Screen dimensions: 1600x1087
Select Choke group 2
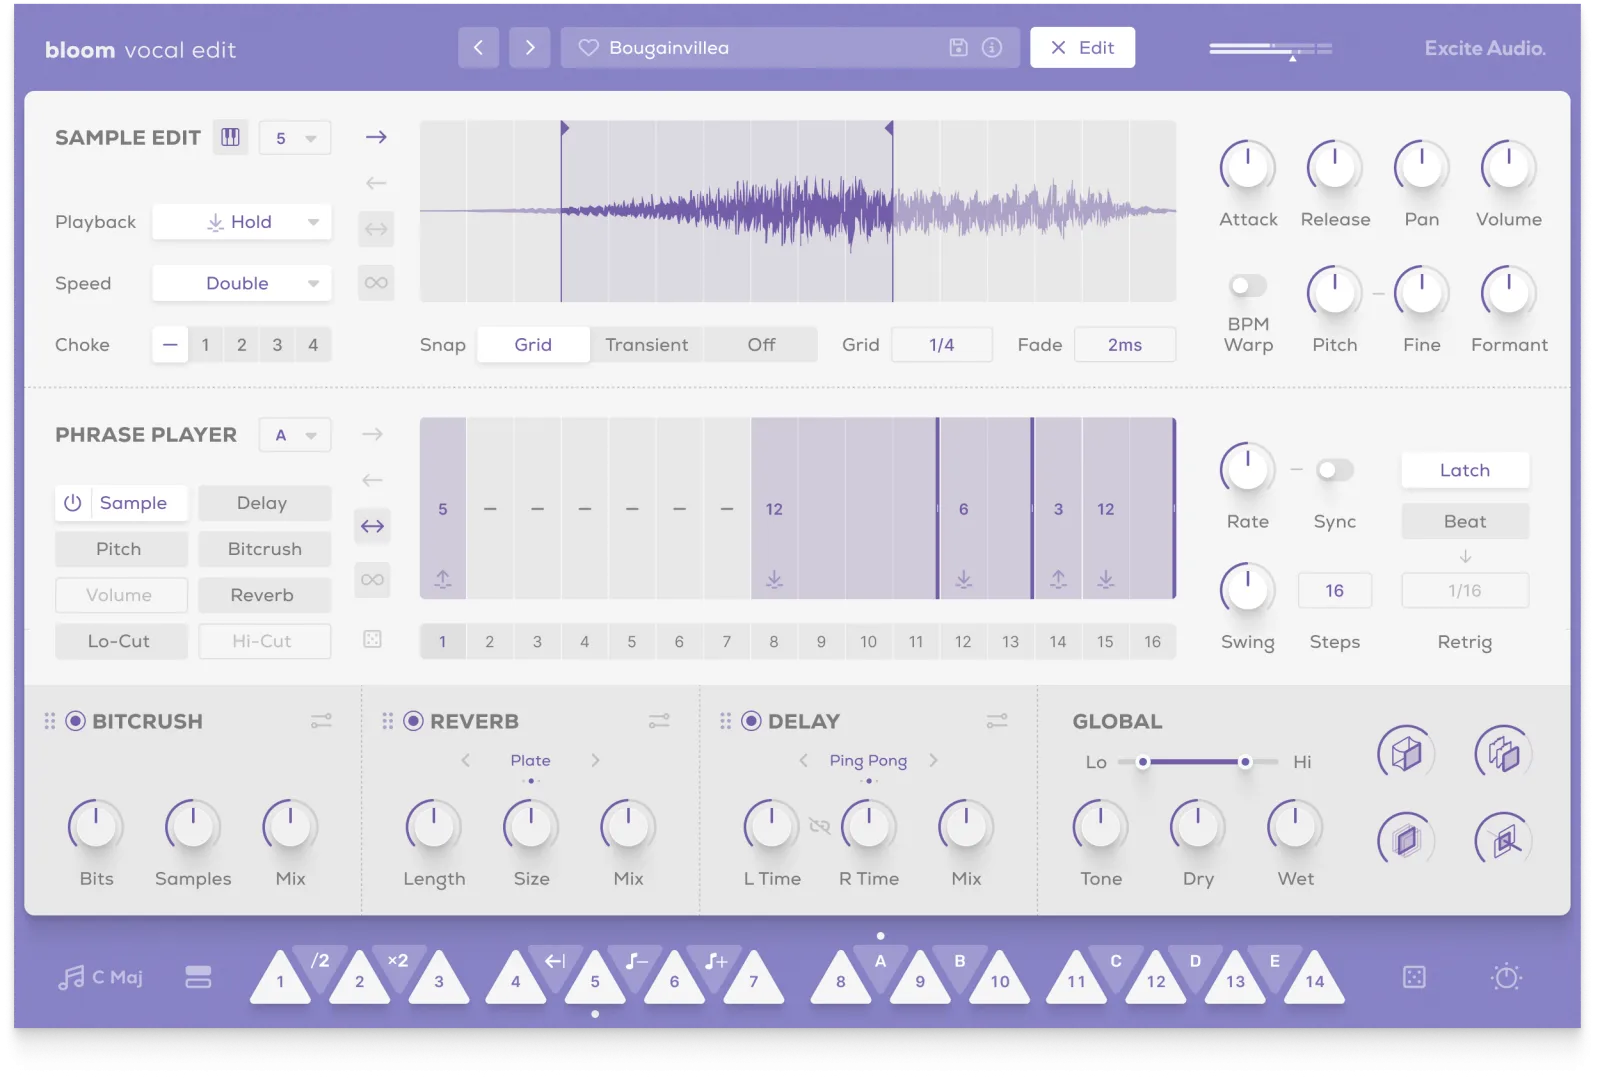click(241, 345)
